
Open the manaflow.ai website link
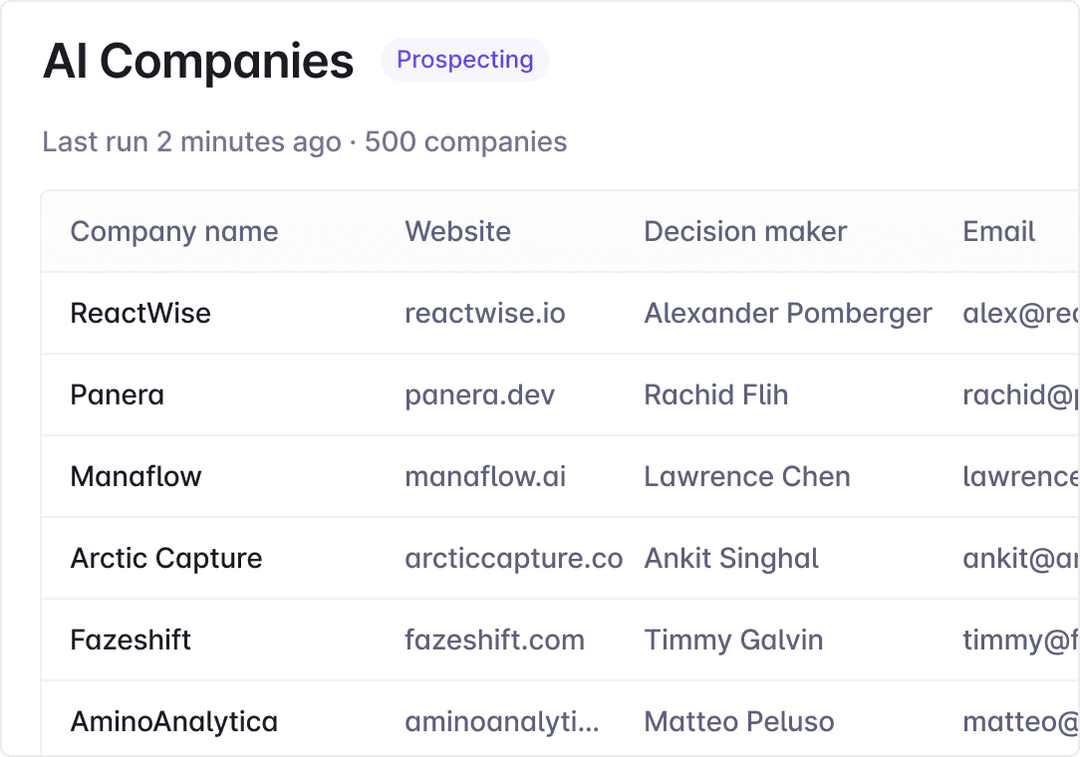click(485, 477)
